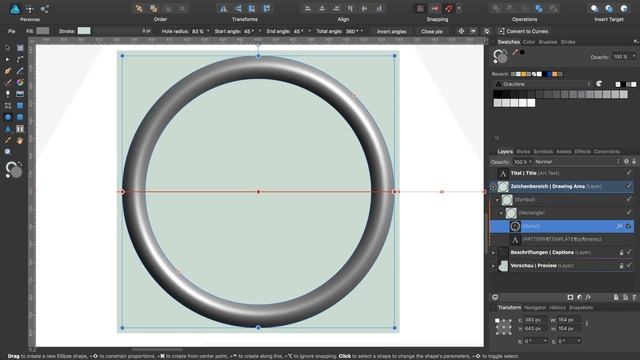The width and height of the screenshot is (640, 360).
Task: Click the Align Bottom icon in Align group
Action: pos(379,9)
